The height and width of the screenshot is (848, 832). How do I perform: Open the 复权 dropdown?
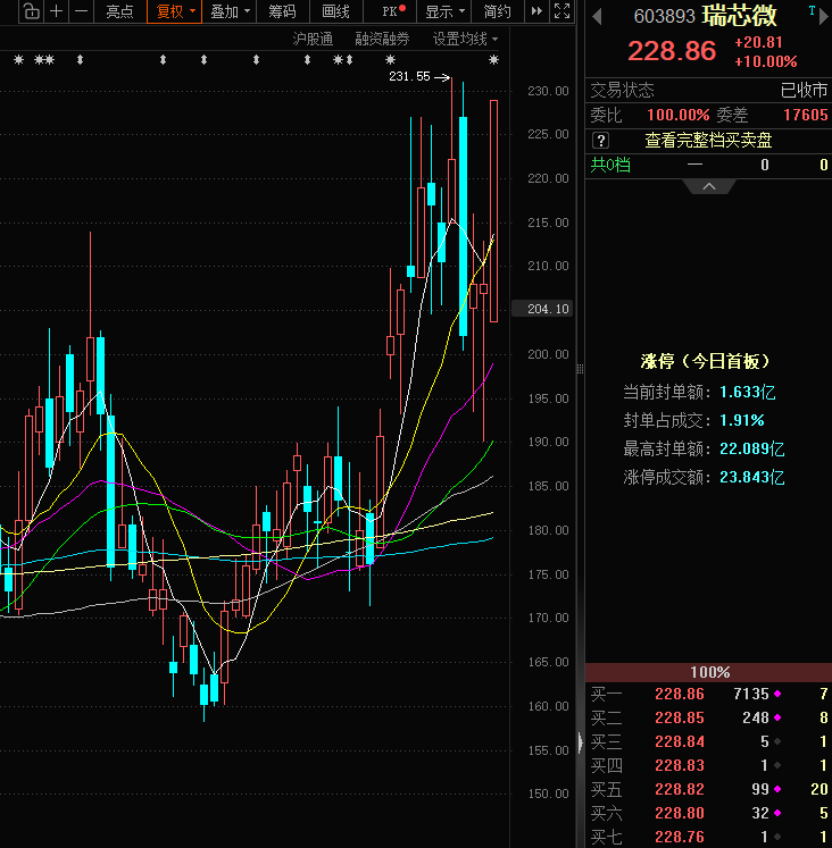175,11
